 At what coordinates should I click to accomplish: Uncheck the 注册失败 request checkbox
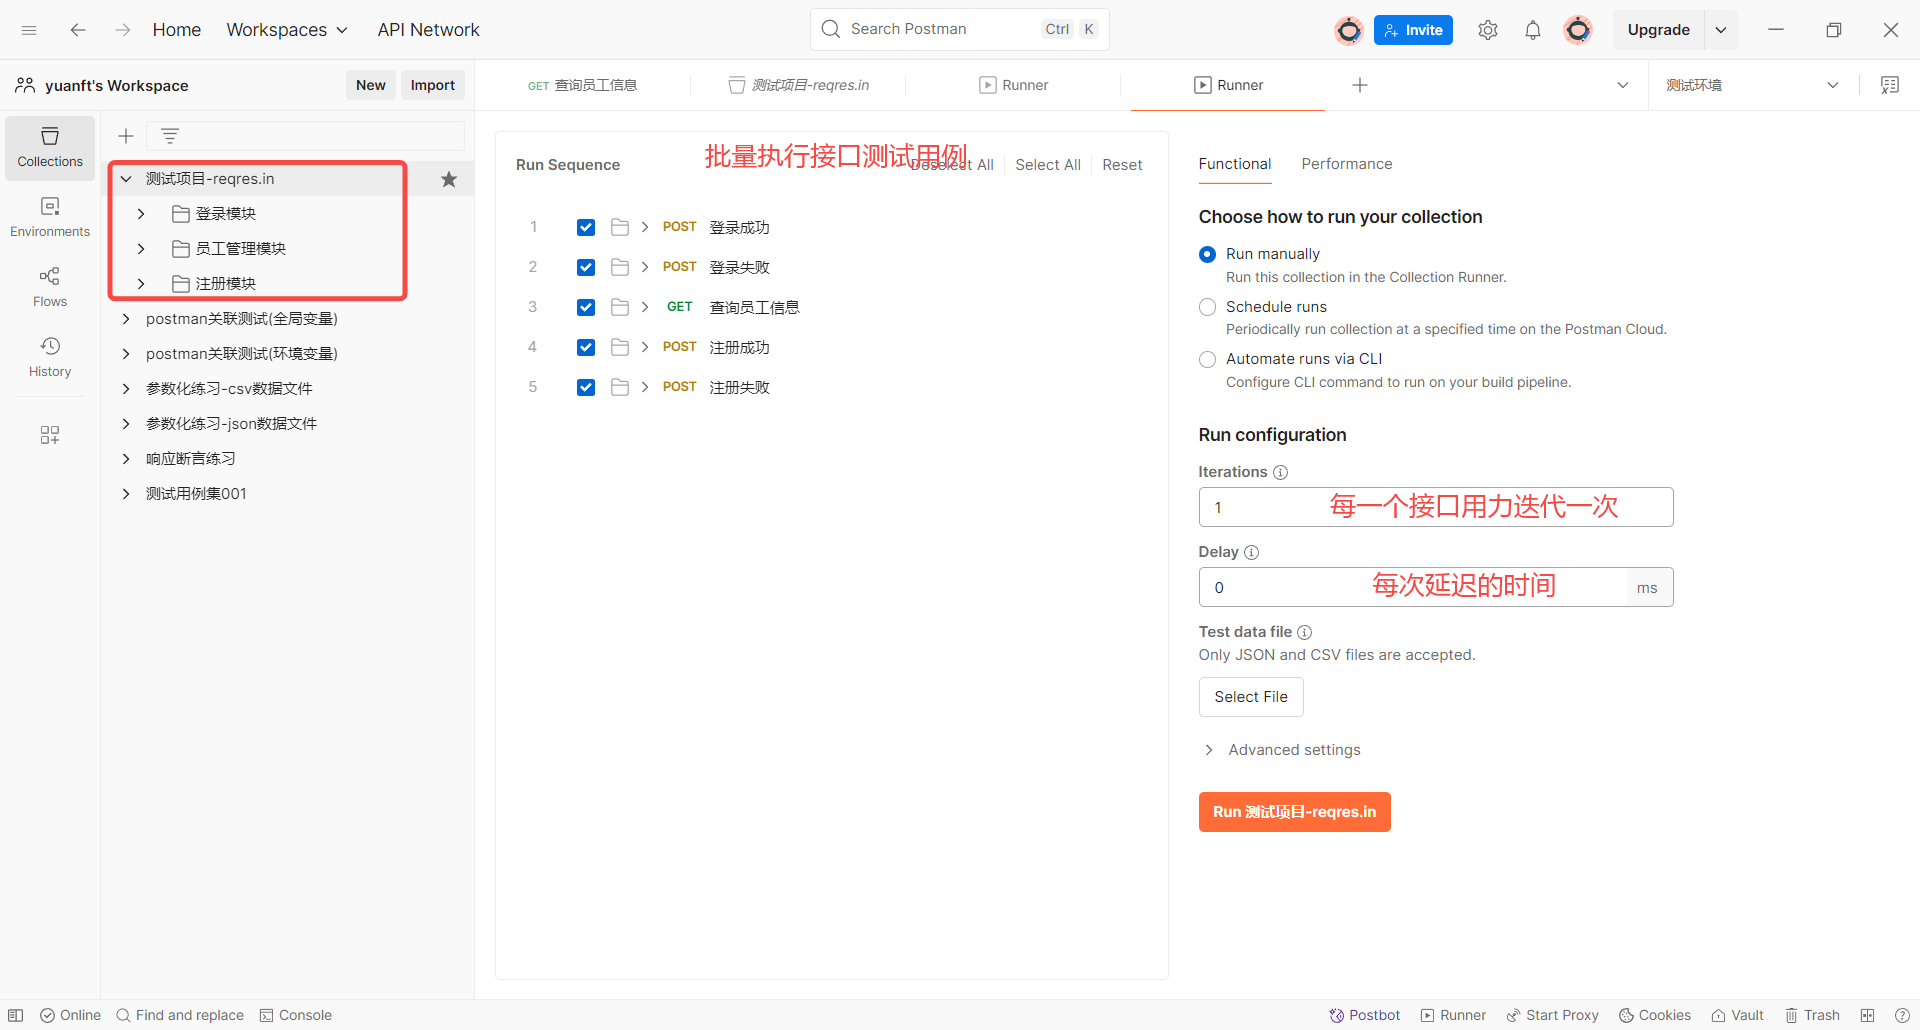[x=586, y=387]
